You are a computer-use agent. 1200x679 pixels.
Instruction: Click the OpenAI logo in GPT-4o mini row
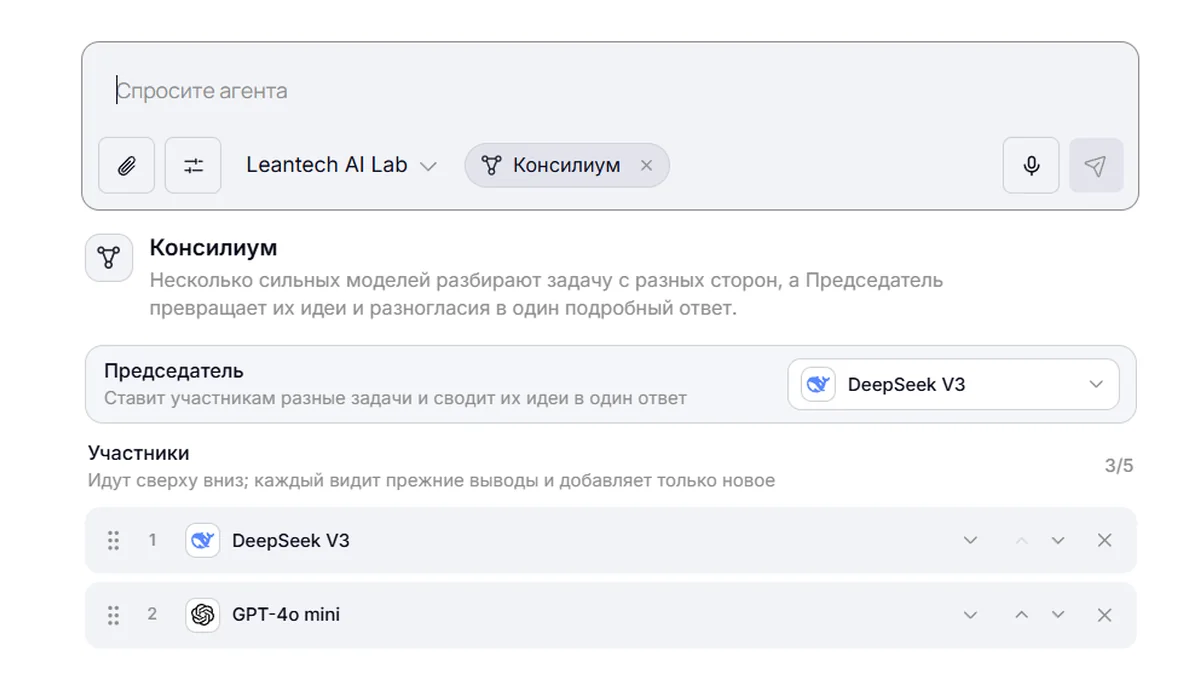[203, 615]
